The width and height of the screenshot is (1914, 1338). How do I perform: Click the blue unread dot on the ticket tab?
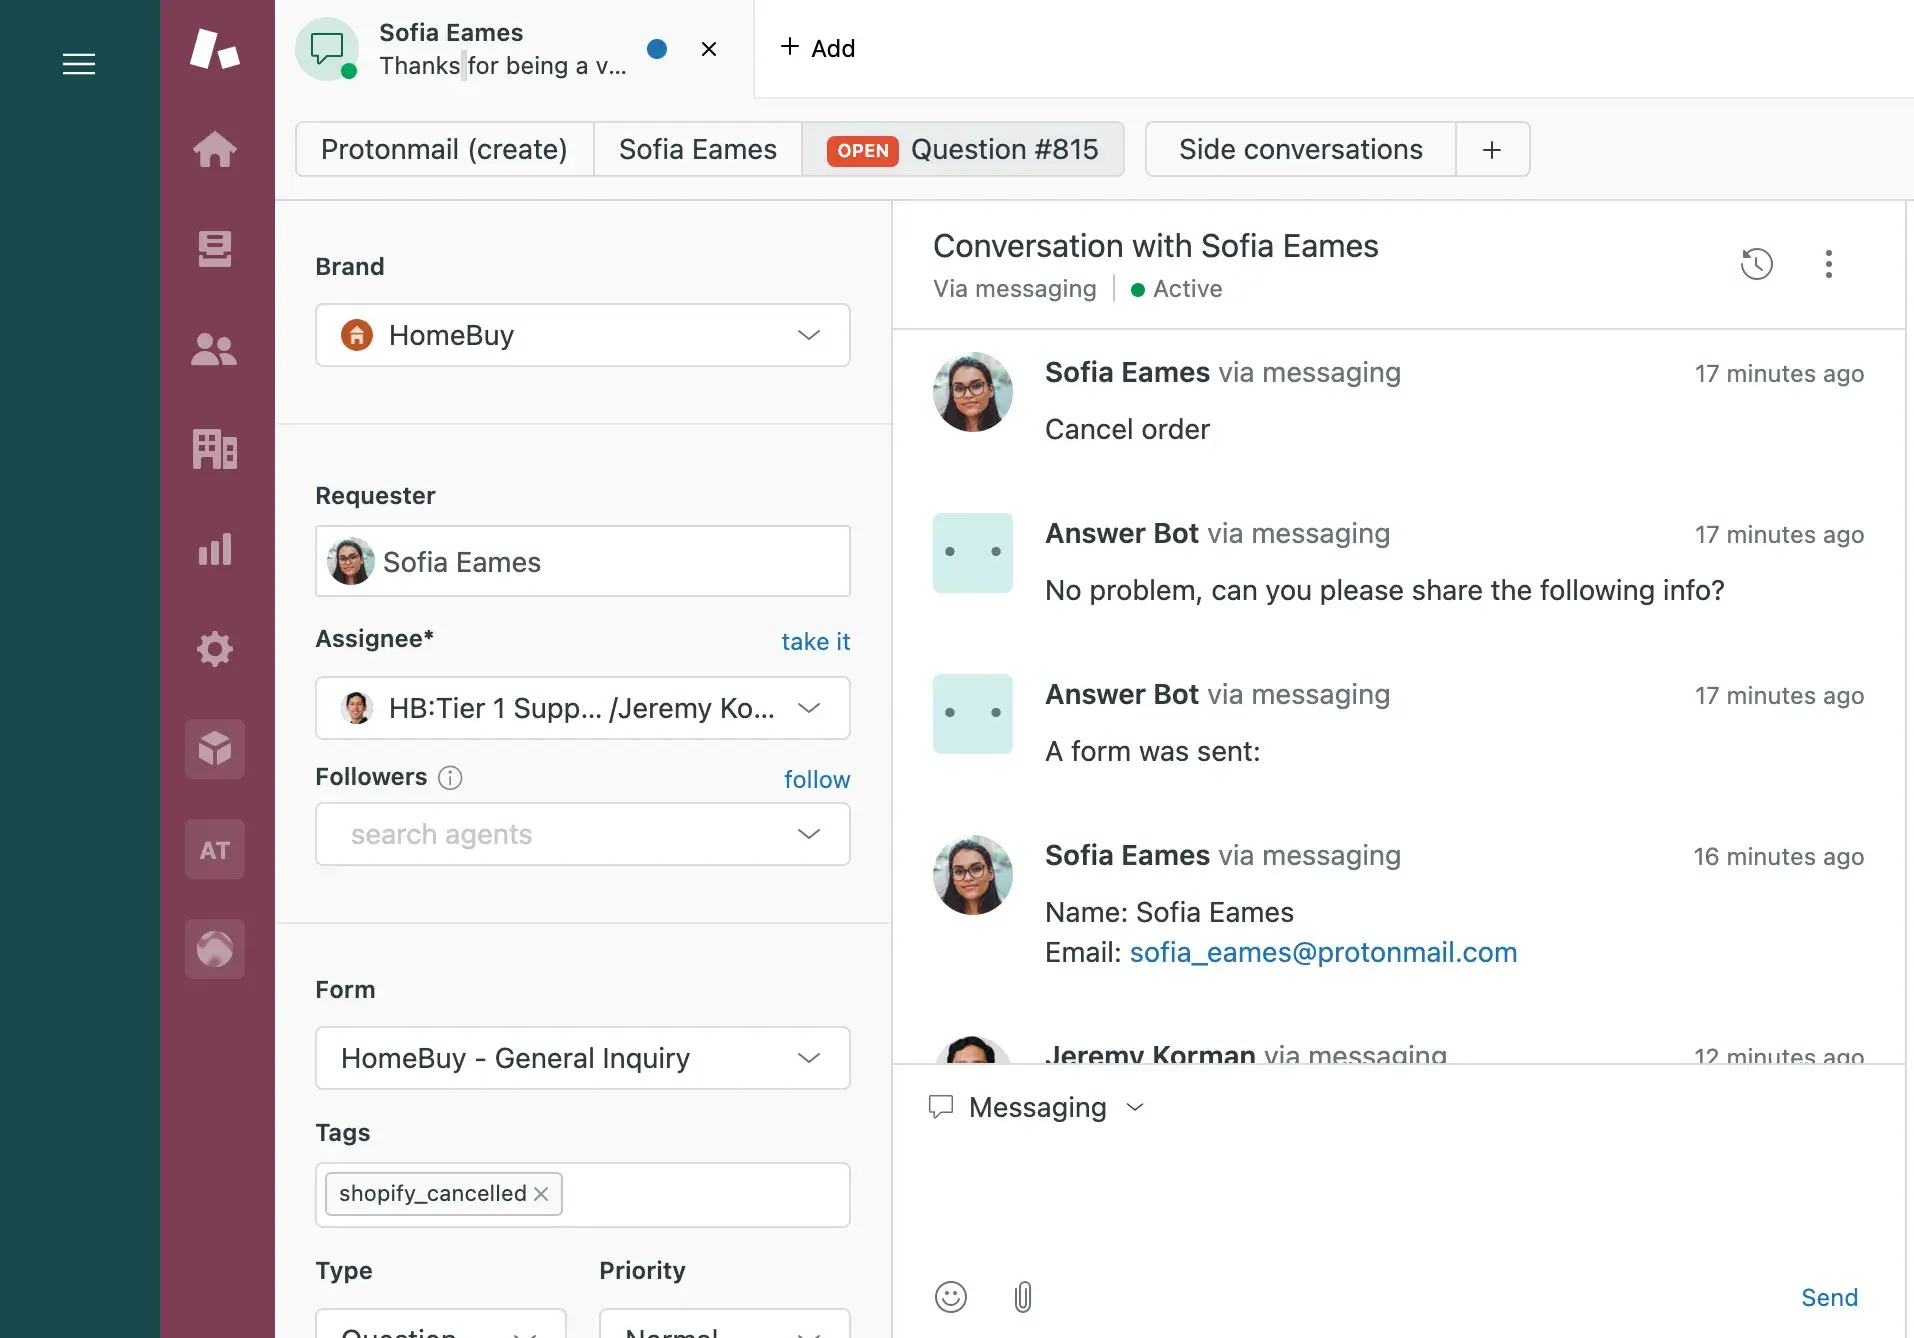[657, 49]
